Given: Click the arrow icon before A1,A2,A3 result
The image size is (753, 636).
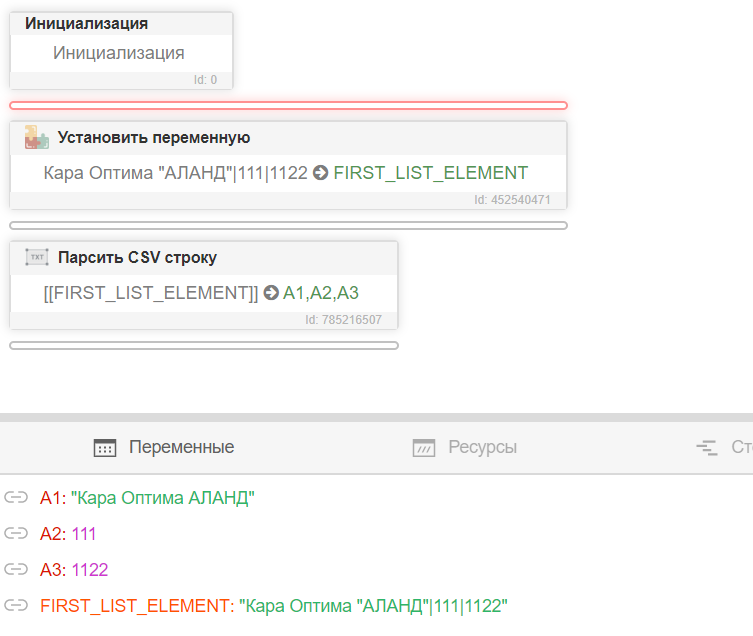Looking at the screenshot, I should 270,293.
